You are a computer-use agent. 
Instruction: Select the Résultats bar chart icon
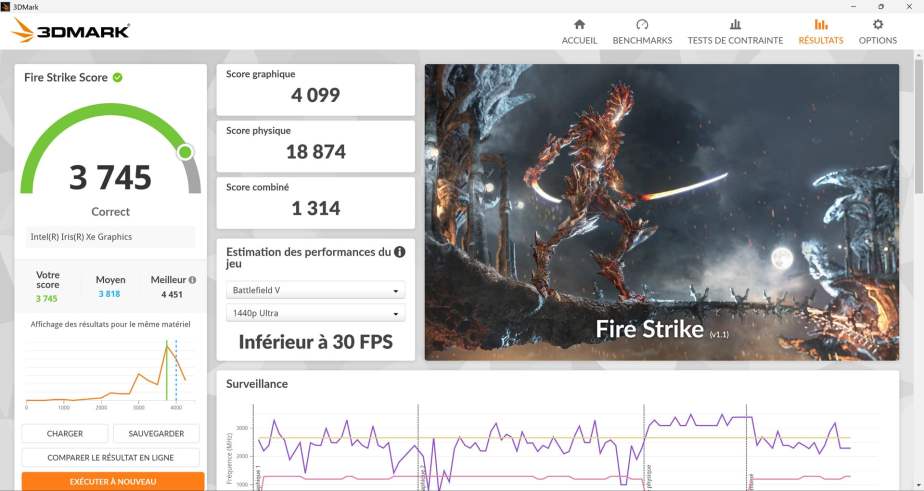pyautogui.click(x=820, y=24)
